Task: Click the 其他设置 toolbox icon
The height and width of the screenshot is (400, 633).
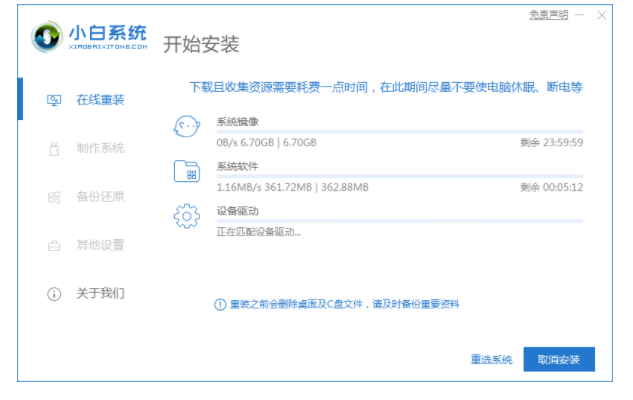Action: click(x=54, y=245)
